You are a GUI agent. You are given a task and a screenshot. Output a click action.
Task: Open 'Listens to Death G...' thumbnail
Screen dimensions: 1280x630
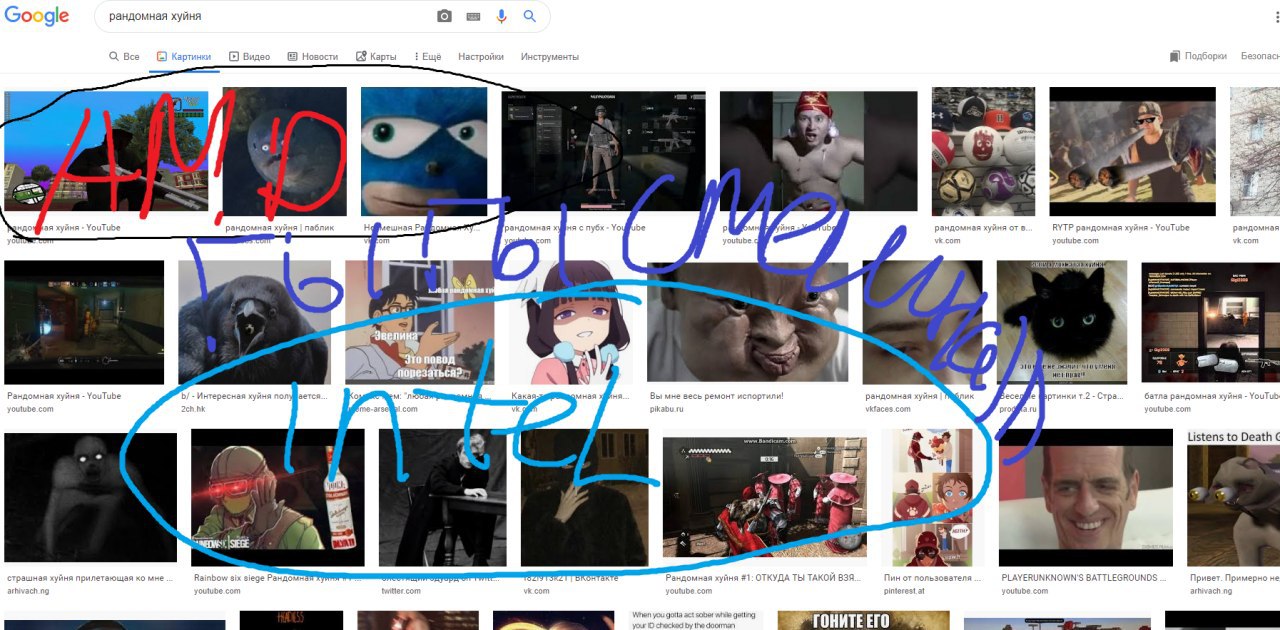pyautogui.click(x=1233, y=498)
